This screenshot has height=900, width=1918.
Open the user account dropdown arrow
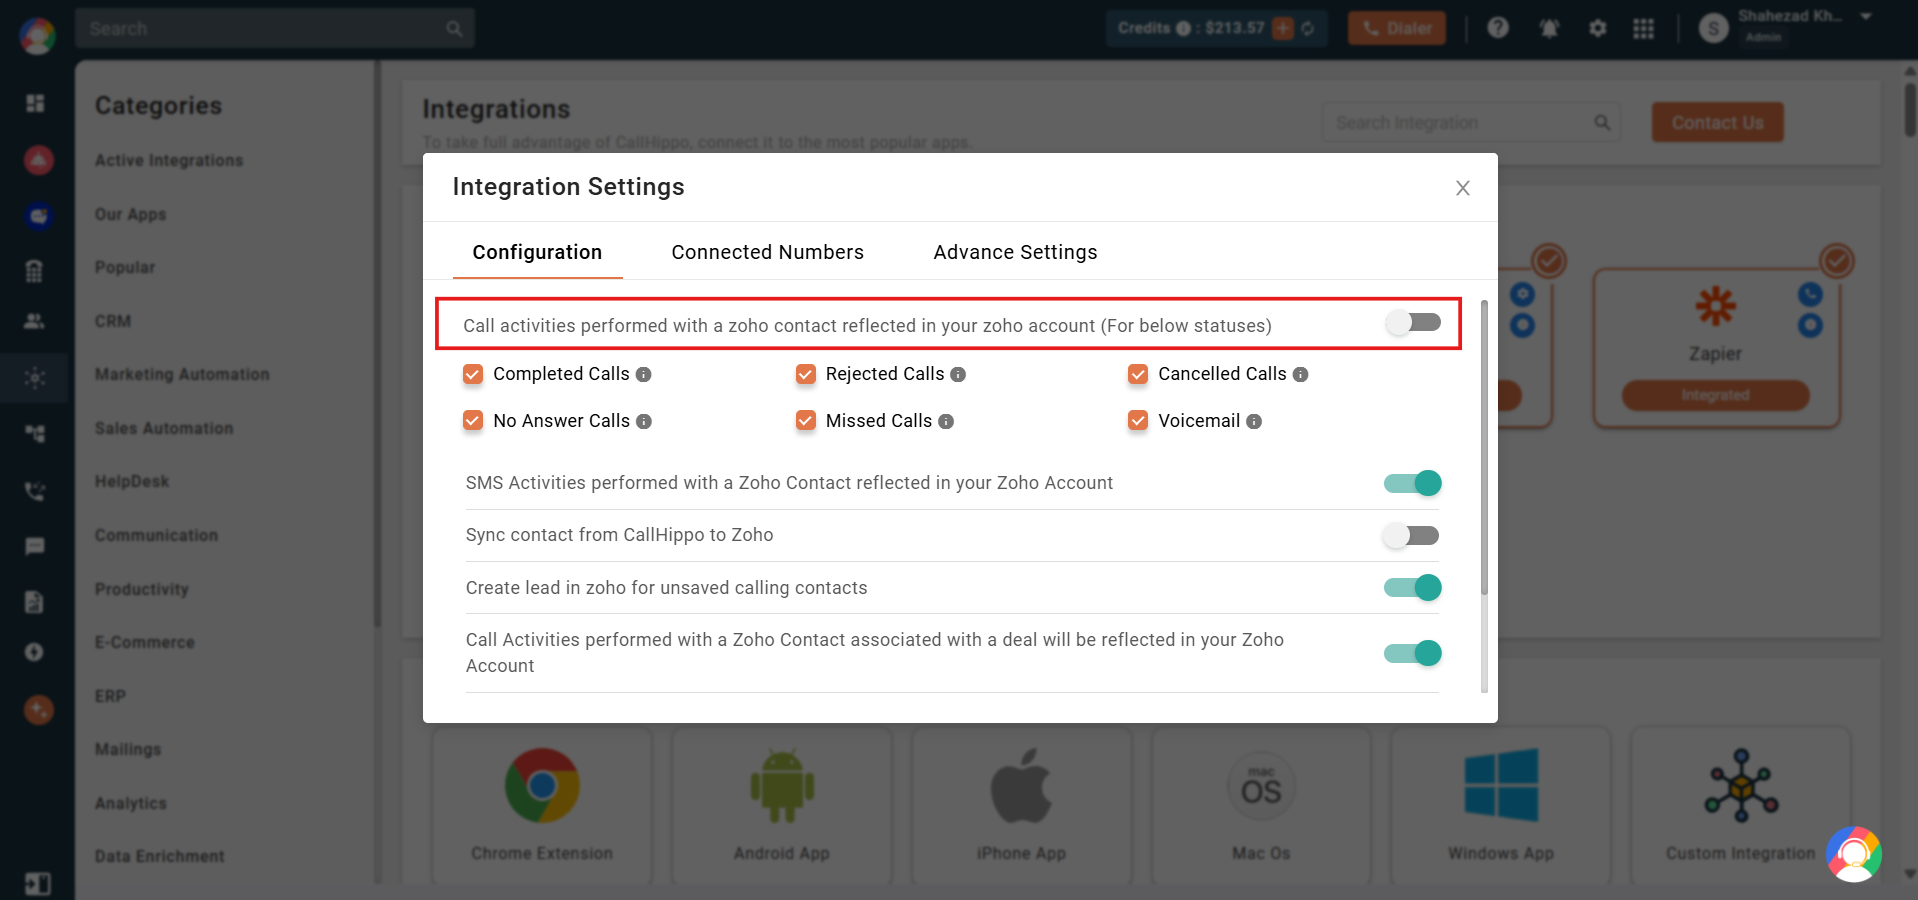pyautogui.click(x=1866, y=17)
